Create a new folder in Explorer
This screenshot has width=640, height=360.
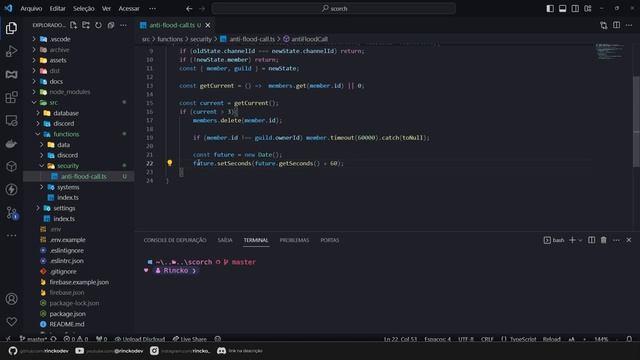point(86,25)
